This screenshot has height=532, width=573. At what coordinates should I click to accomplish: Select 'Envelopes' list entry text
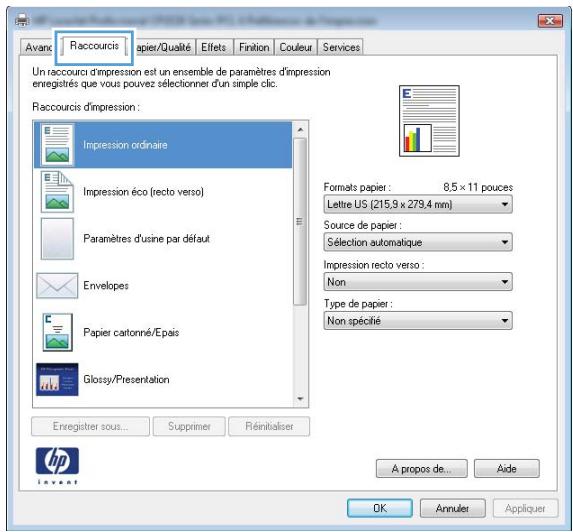[x=106, y=285]
